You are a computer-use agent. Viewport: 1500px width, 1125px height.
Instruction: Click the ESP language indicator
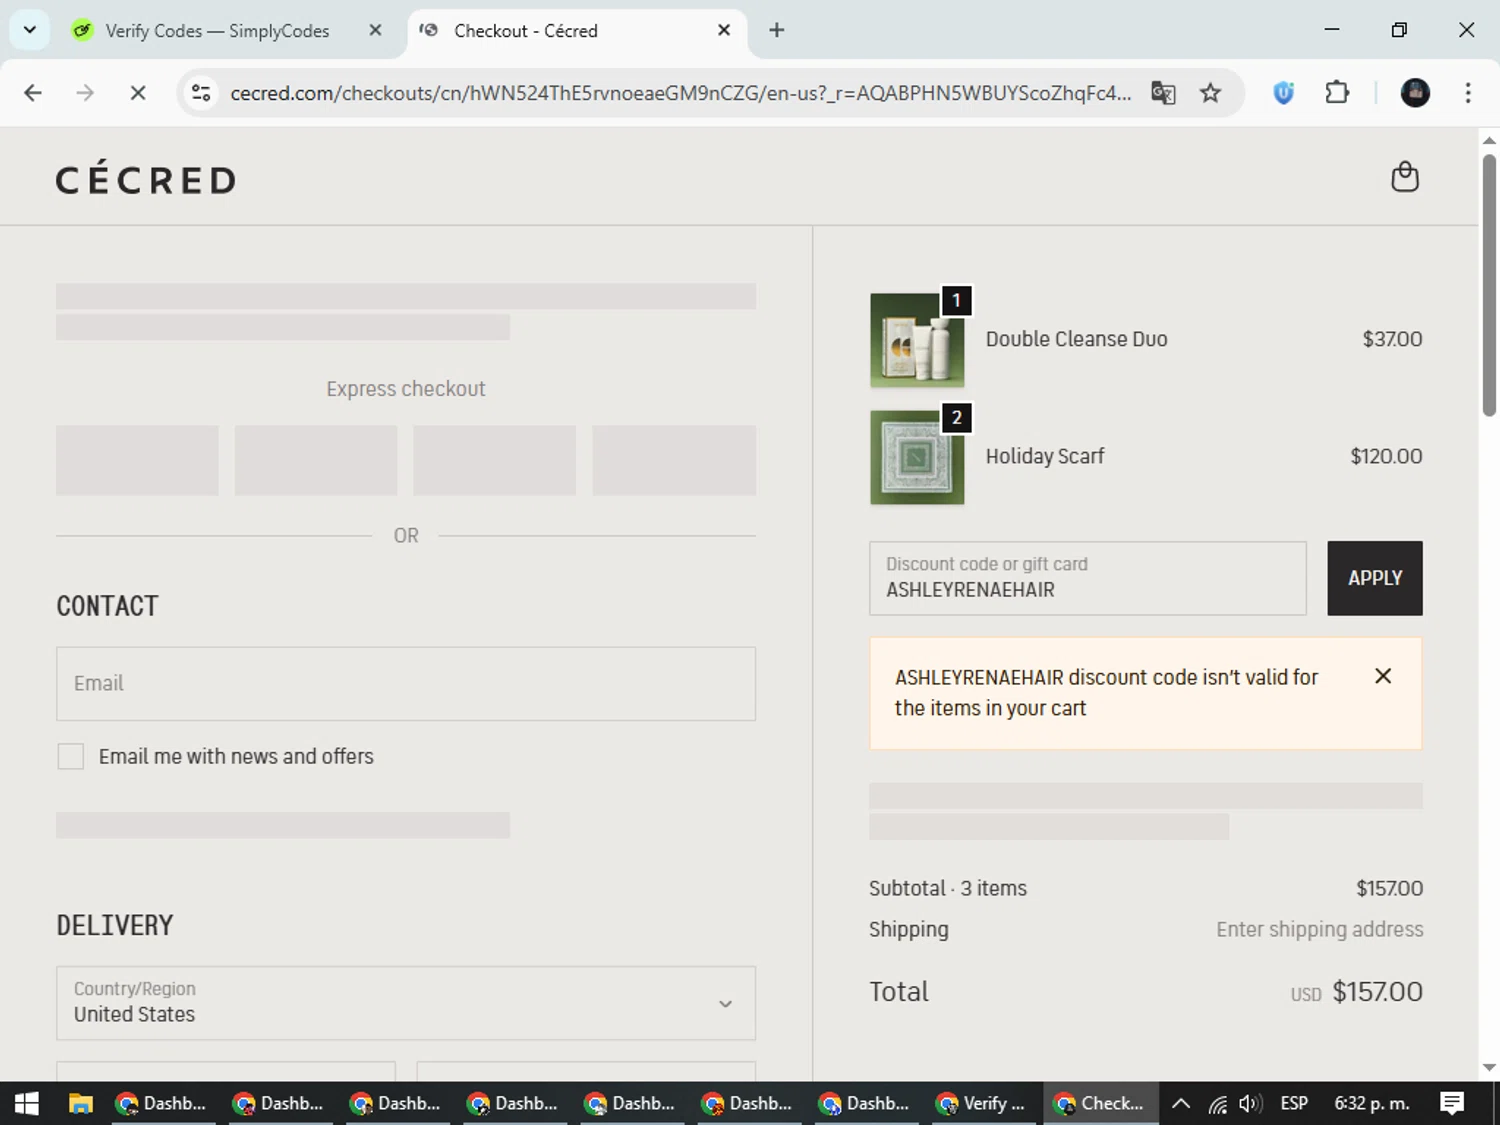tap(1294, 1103)
